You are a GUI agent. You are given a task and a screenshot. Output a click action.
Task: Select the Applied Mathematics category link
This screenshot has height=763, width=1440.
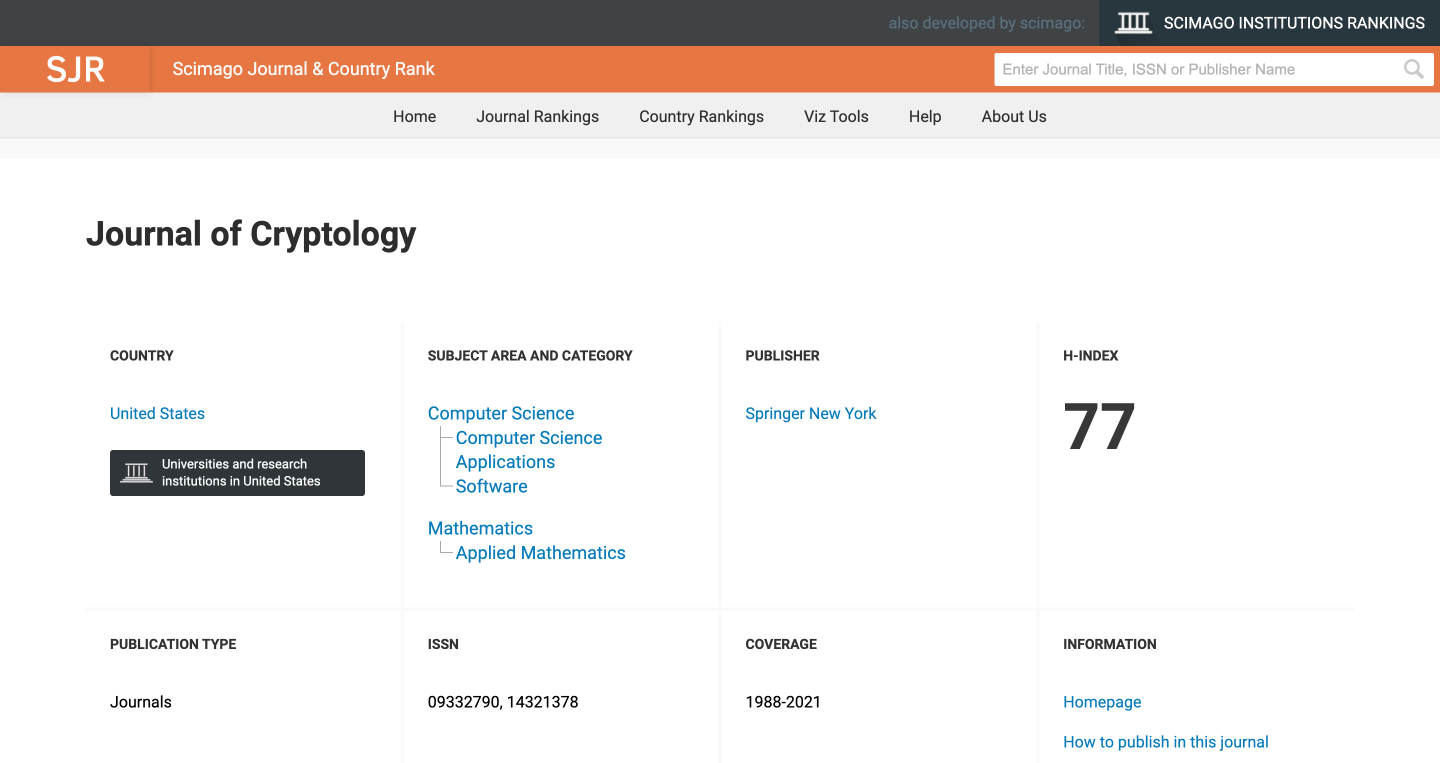[541, 553]
